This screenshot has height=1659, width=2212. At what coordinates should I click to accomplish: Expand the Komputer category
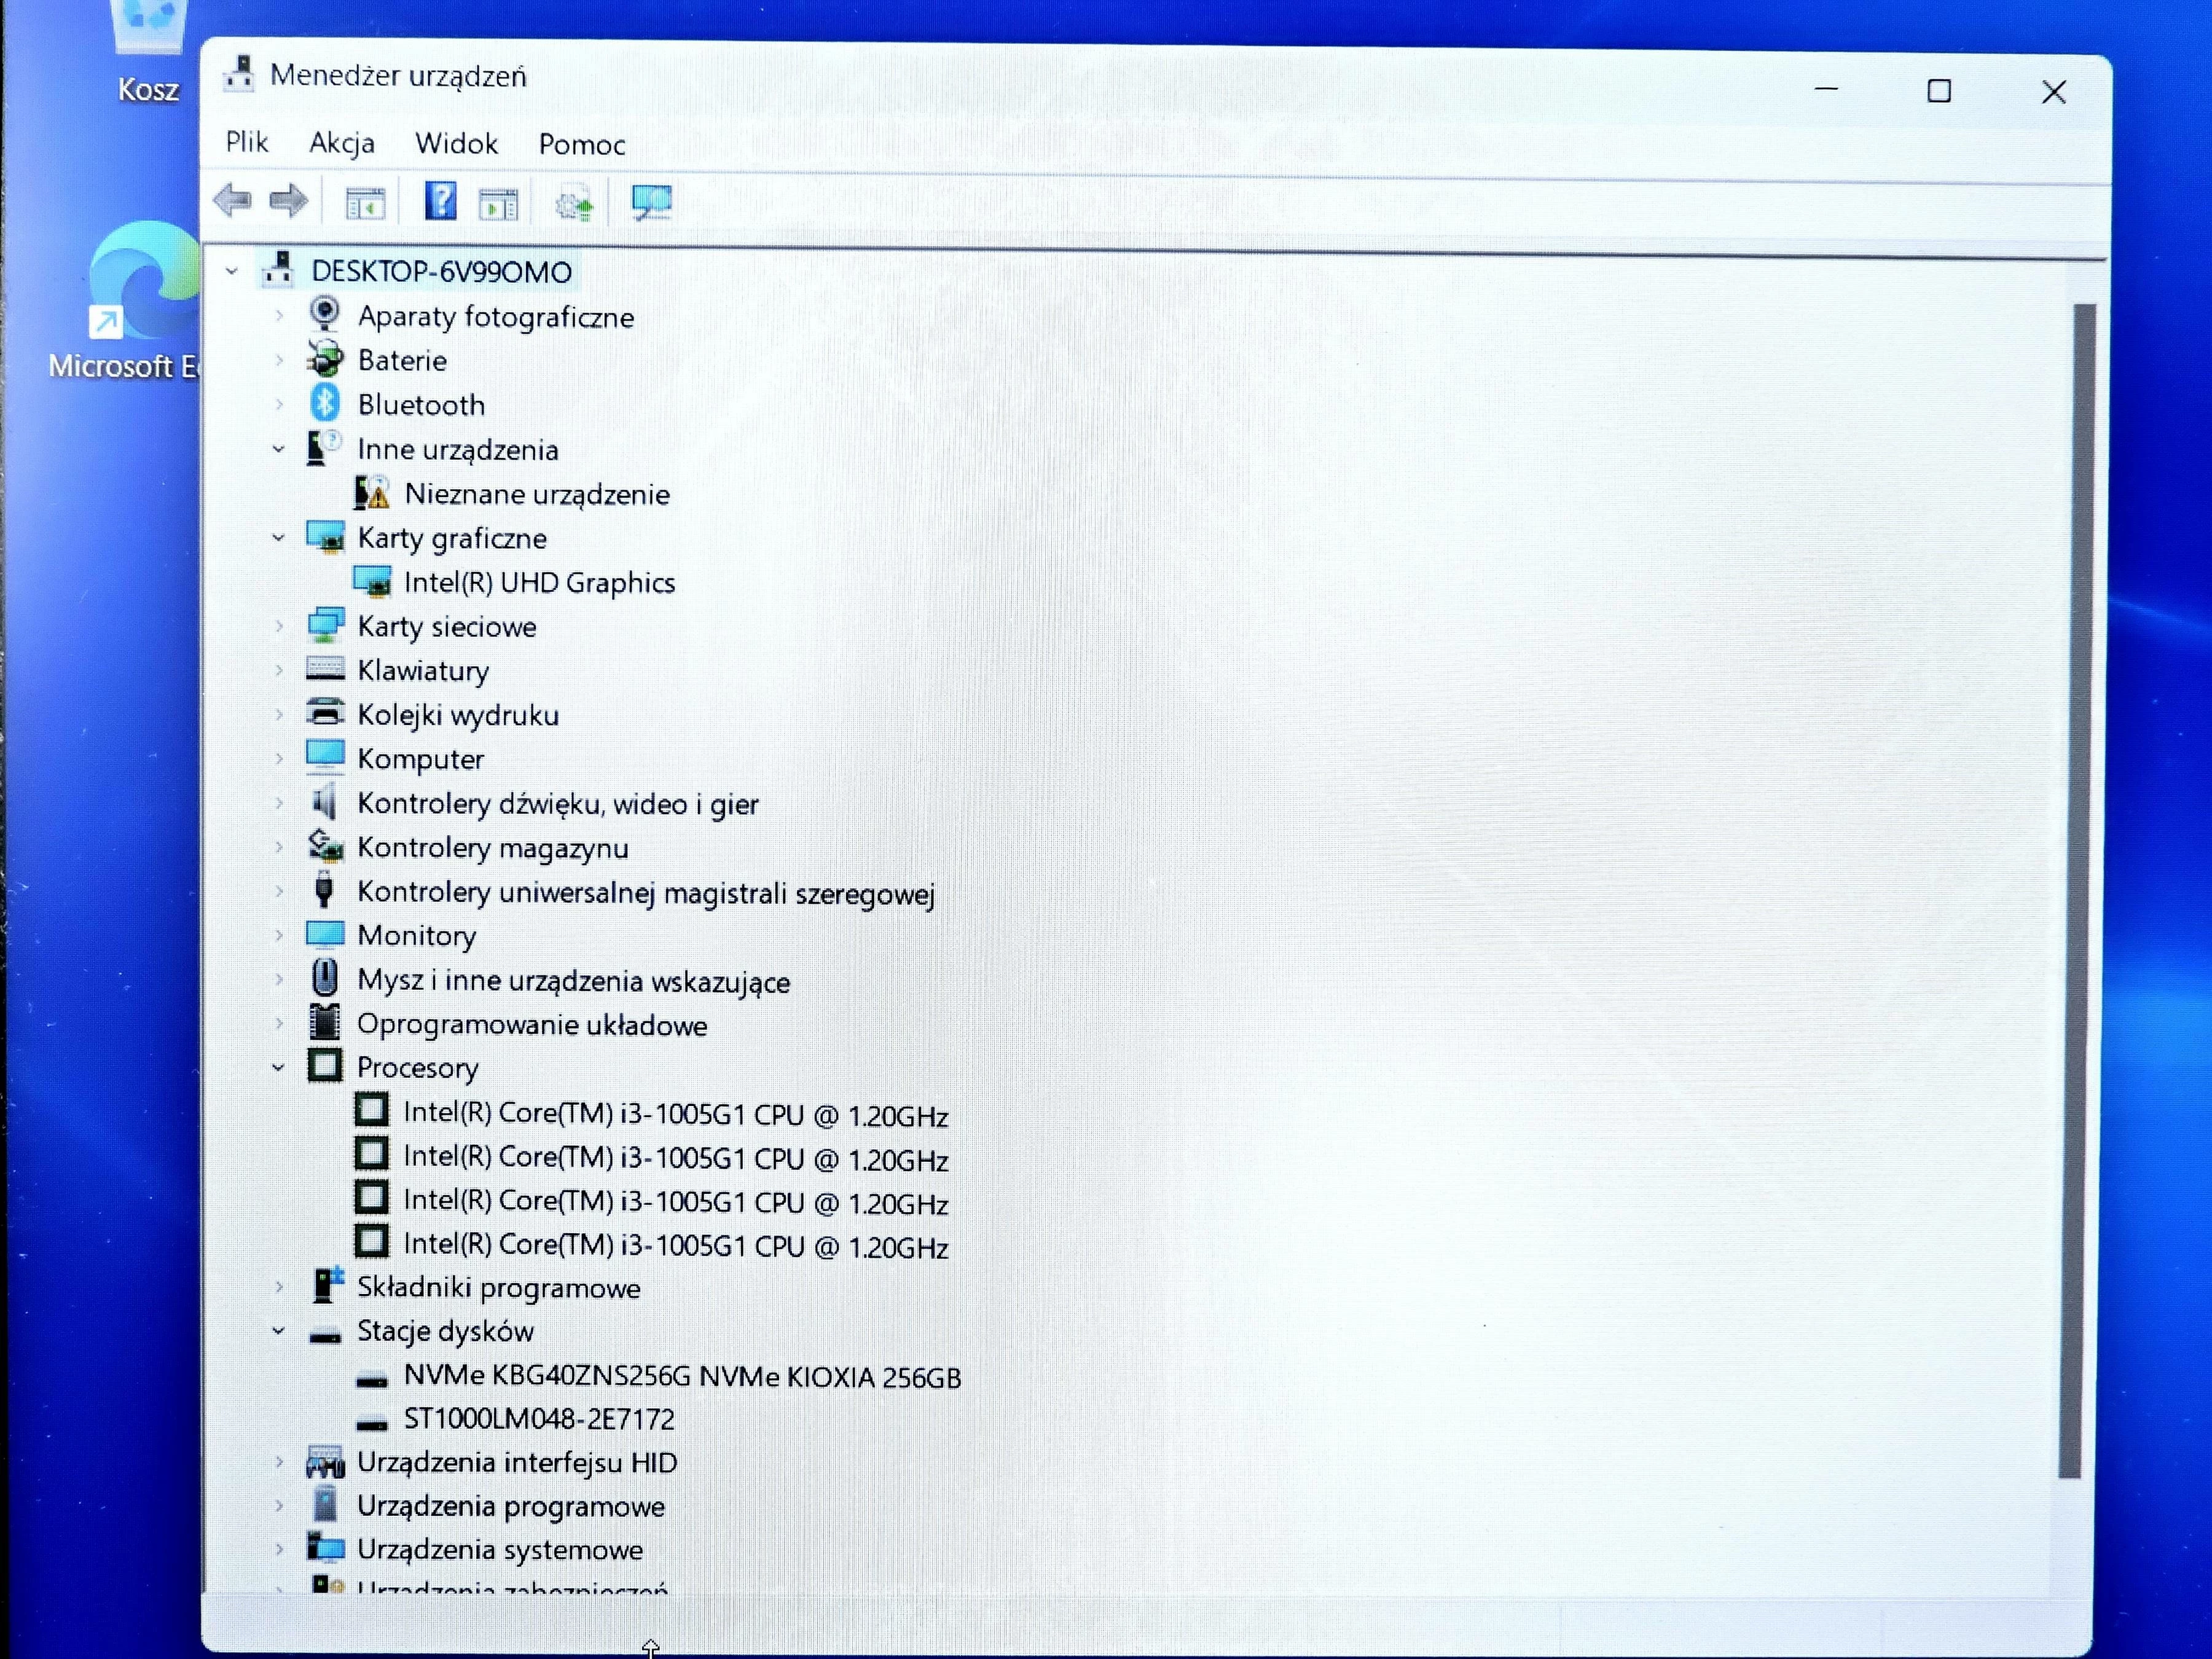[279, 758]
